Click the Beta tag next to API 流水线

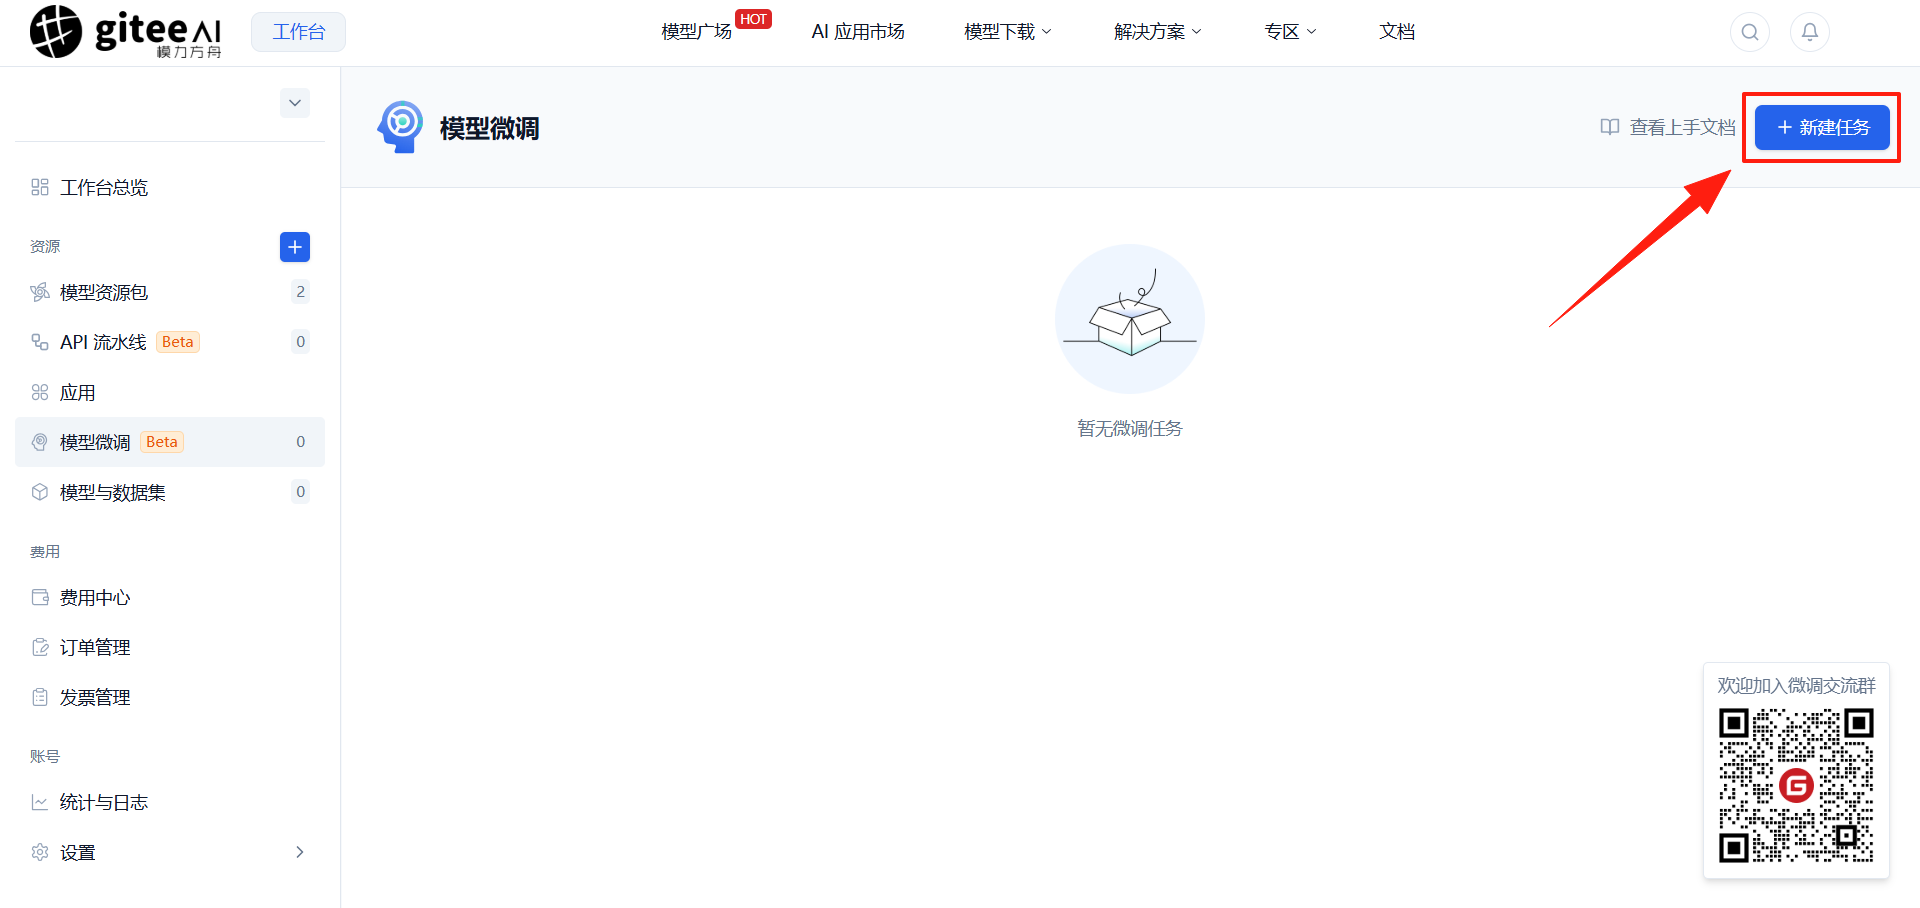click(x=178, y=342)
